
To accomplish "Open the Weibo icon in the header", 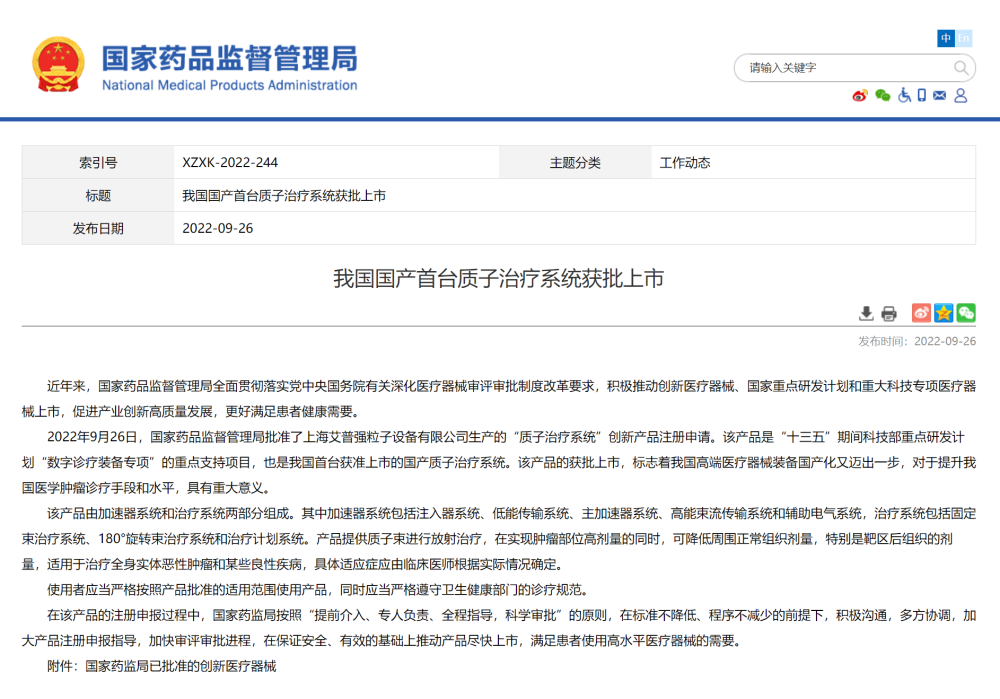I will 860,96.
